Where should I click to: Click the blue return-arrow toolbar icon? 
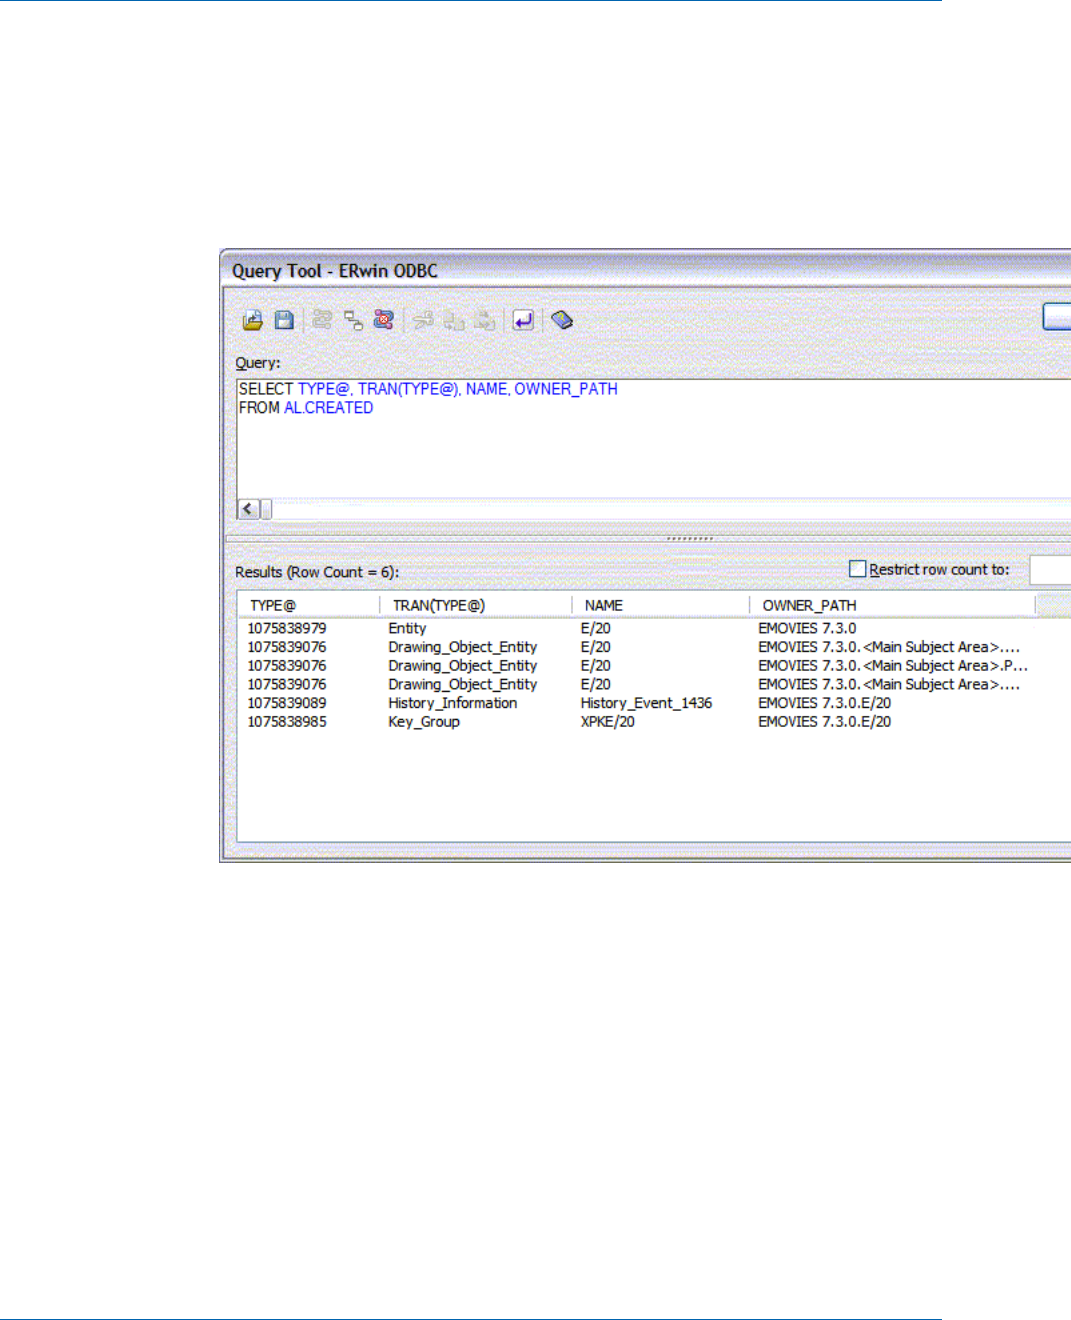tap(523, 320)
